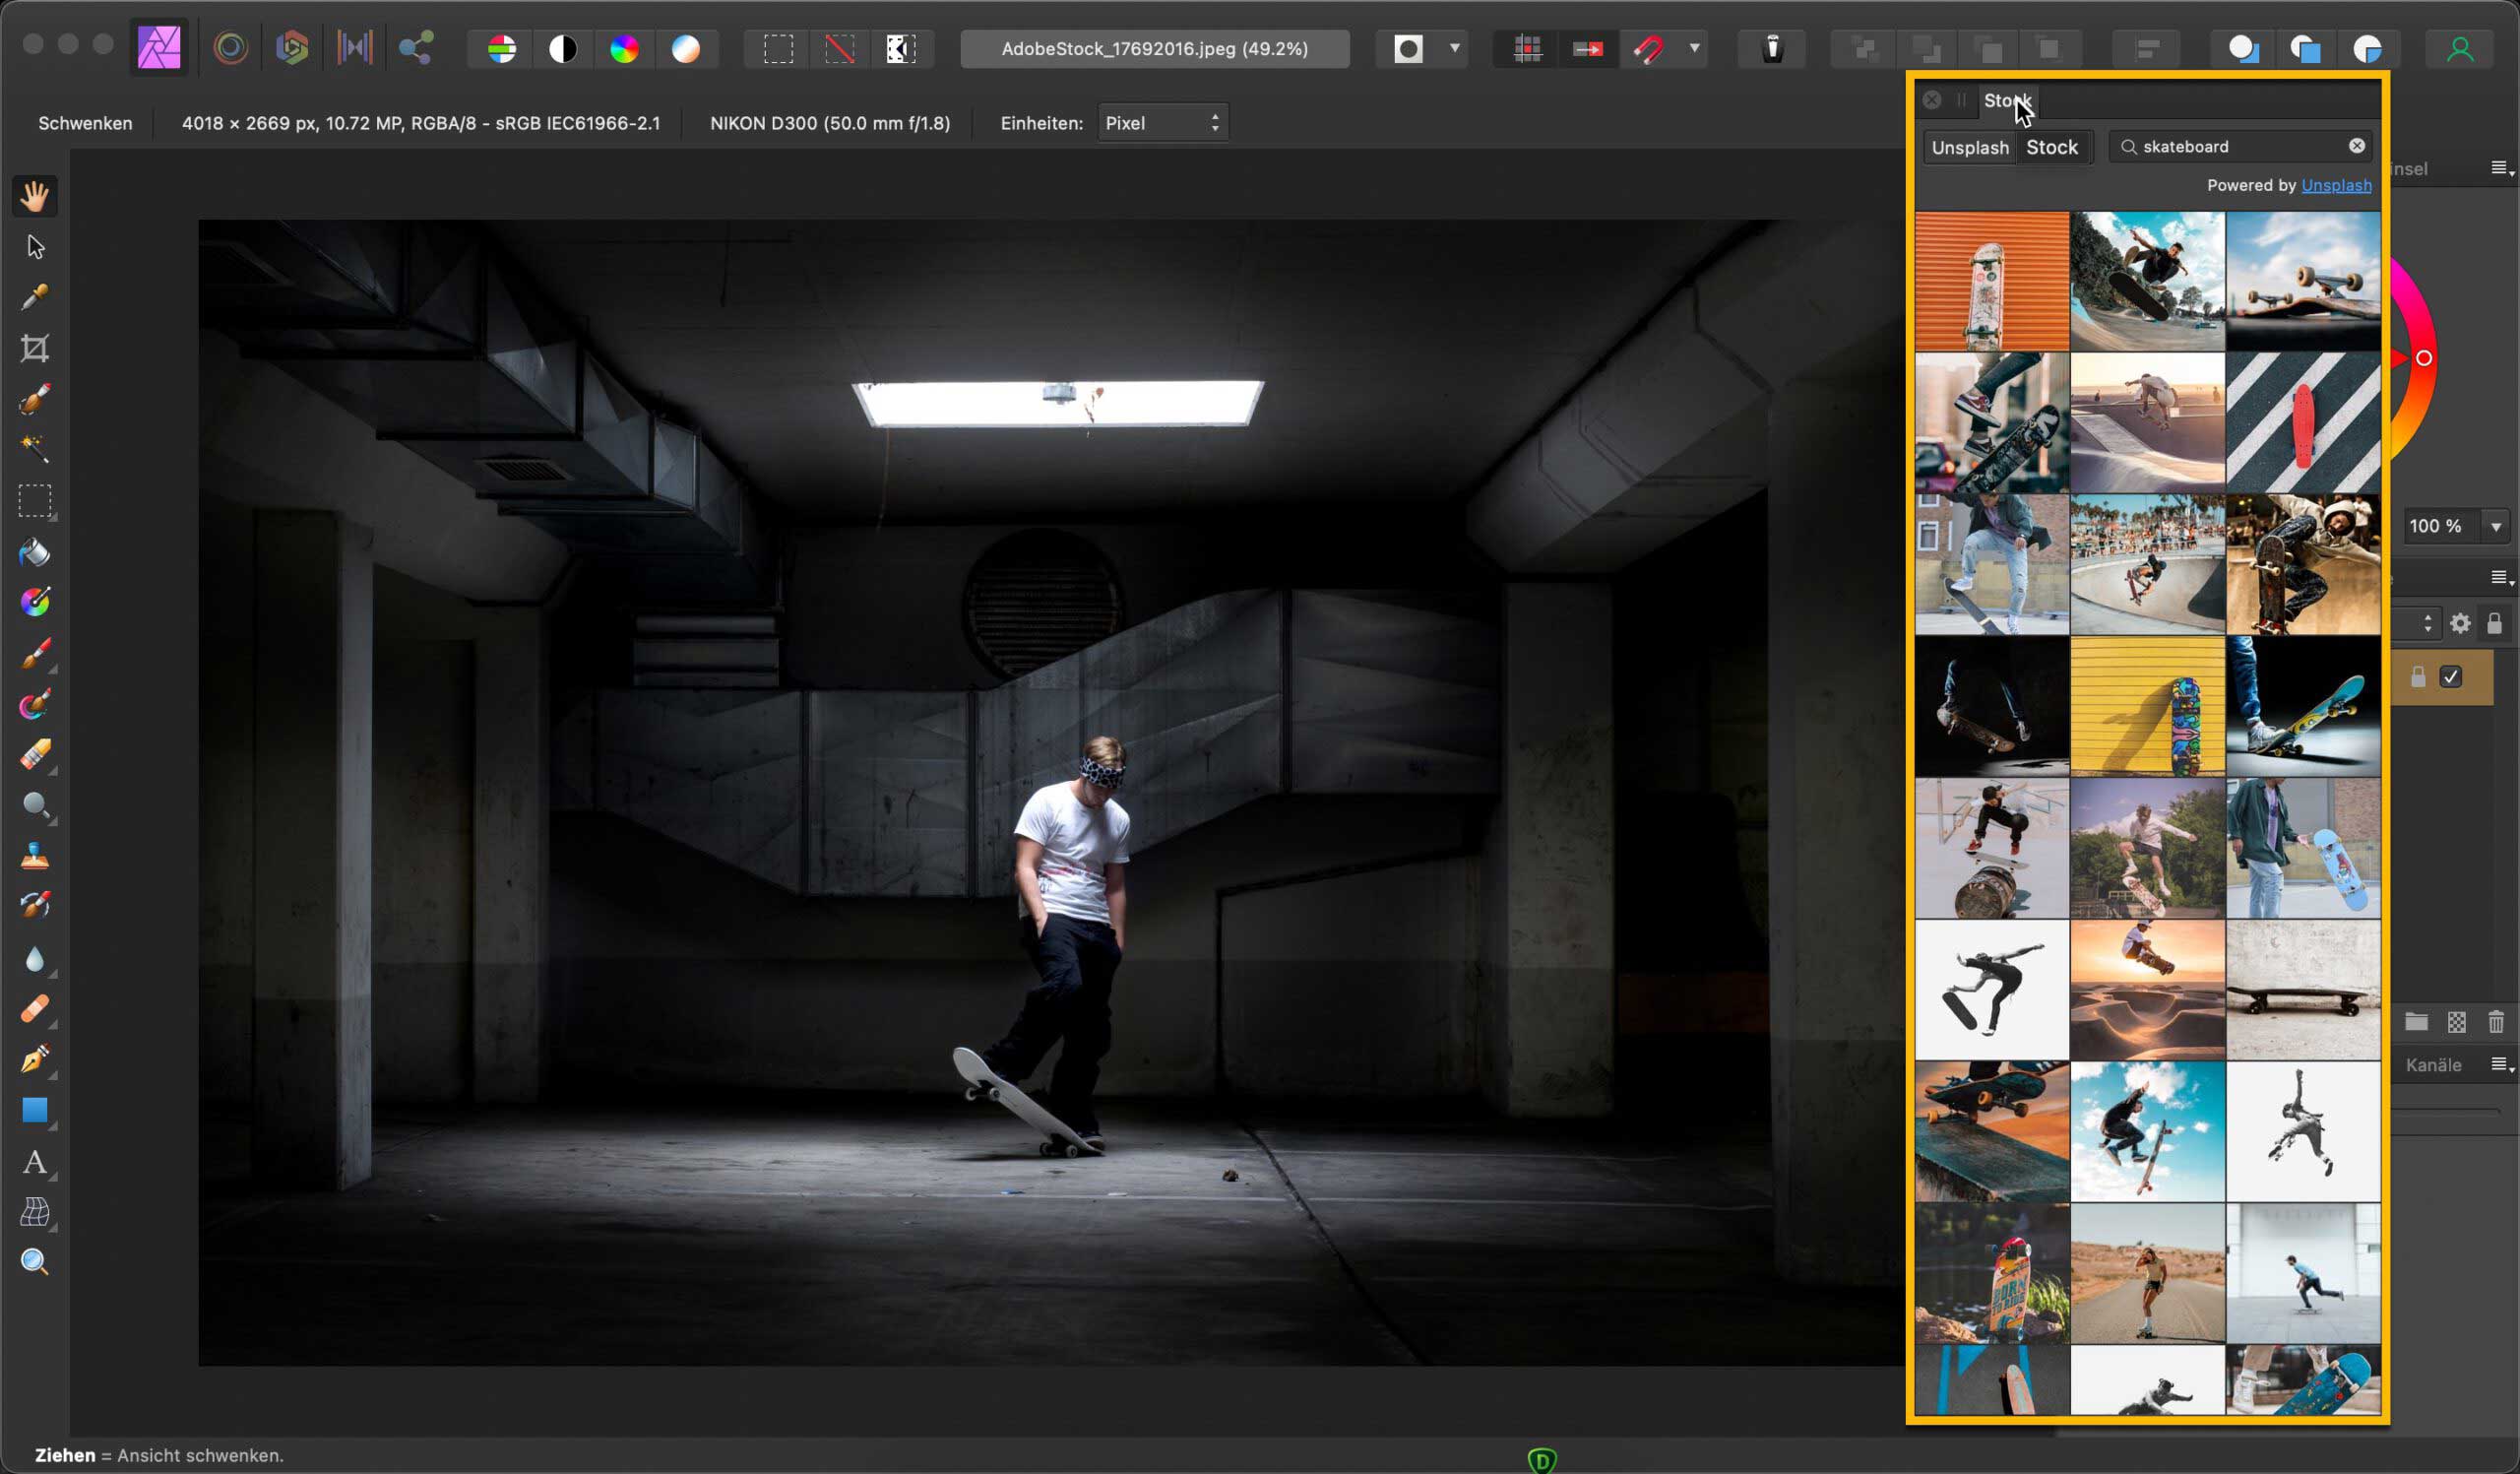The image size is (2520, 1474).
Task: Click the Auto White Balance icon
Action: [686, 49]
